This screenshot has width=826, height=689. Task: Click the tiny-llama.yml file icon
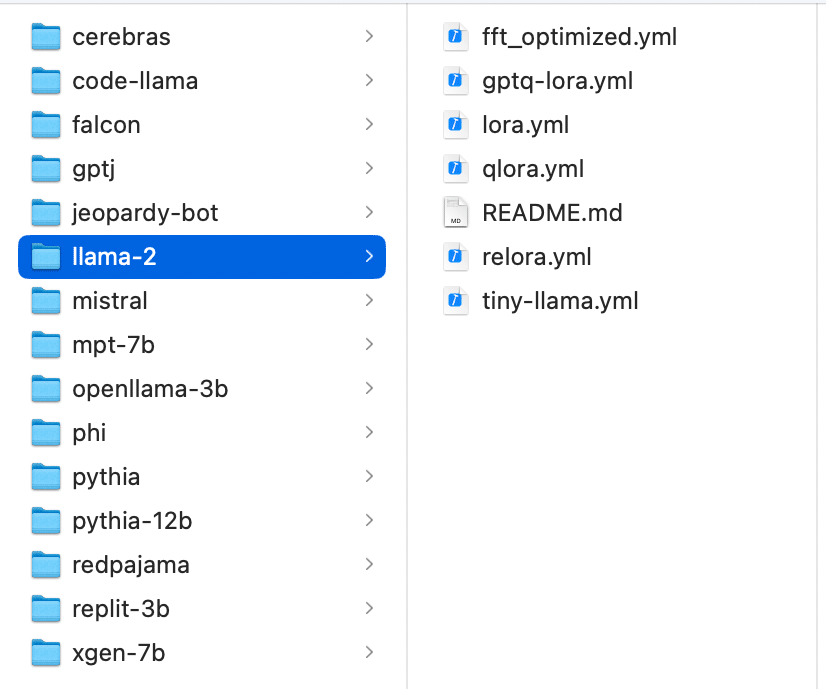pos(456,301)
